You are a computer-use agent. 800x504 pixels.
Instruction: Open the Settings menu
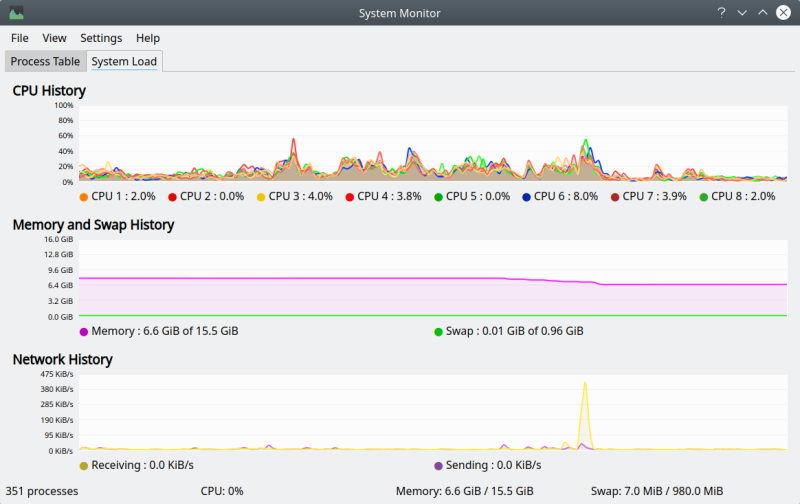point(101,38)
